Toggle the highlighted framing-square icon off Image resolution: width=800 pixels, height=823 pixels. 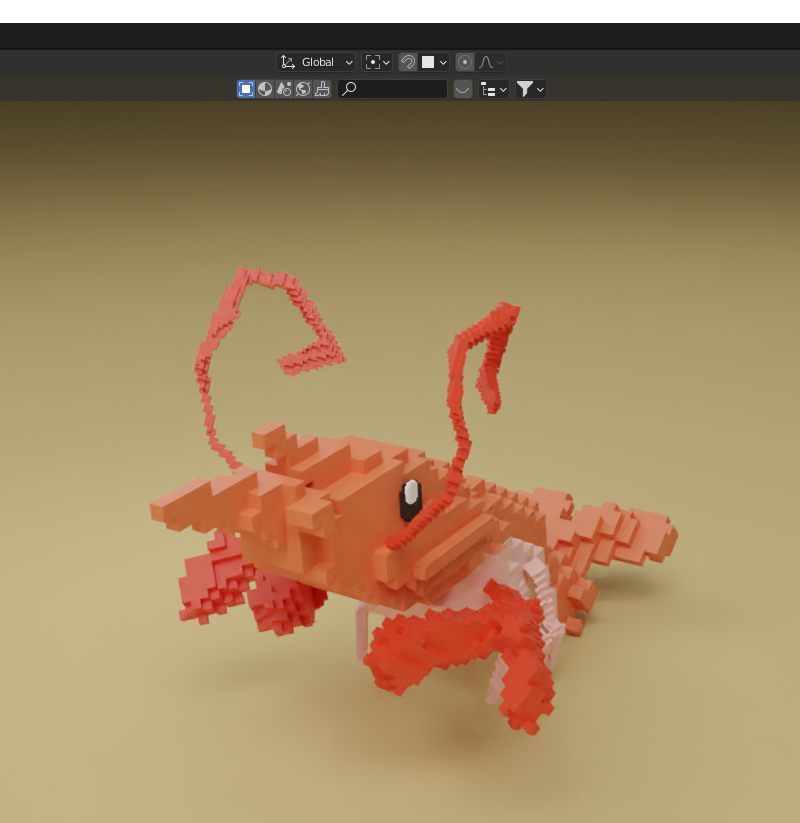coord(245,88)
